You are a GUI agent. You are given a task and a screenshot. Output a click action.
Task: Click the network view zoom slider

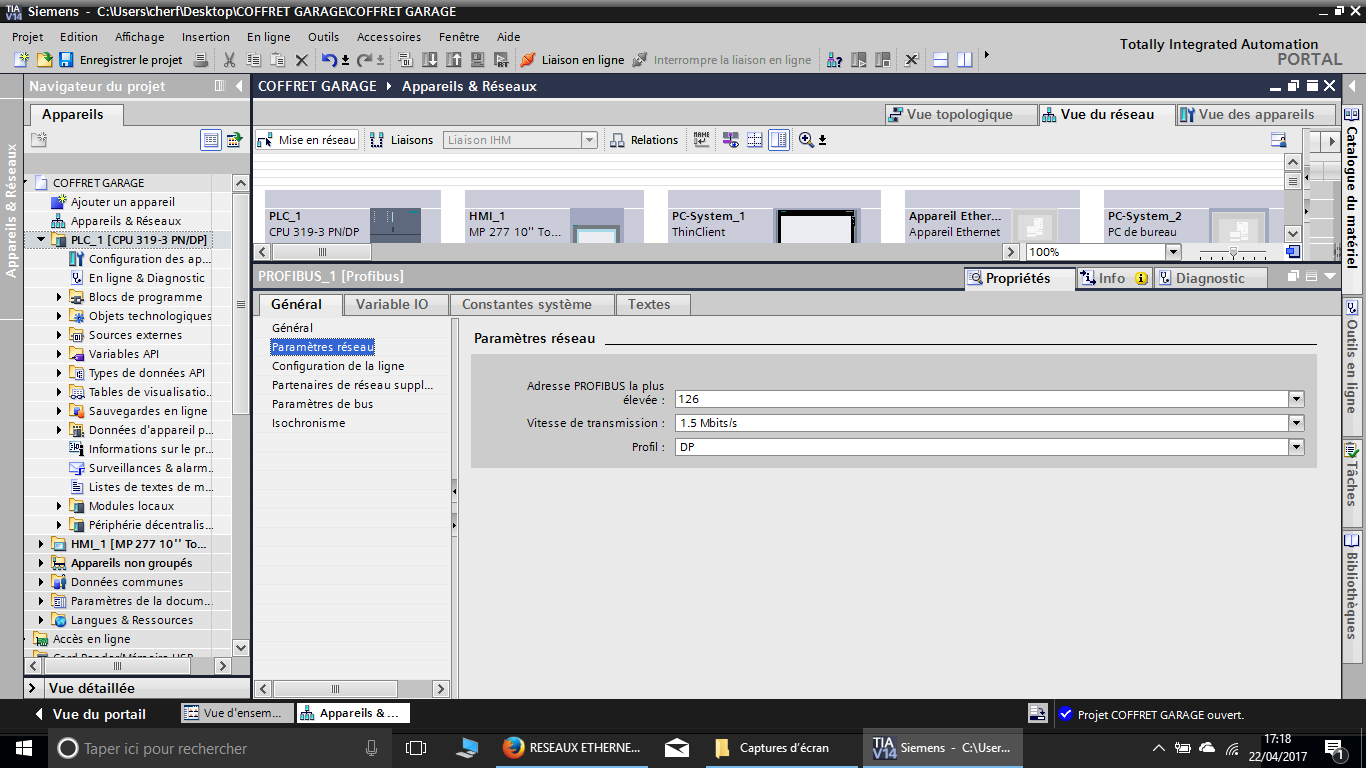point(1233,252)
